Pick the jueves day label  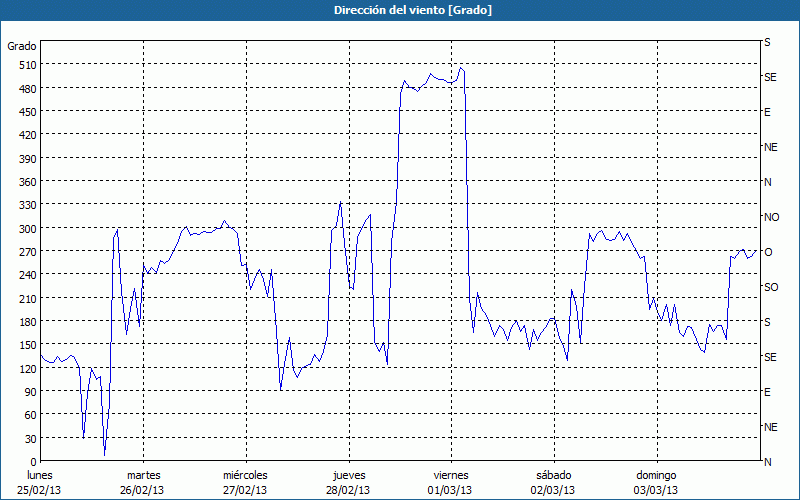(348, 475)
